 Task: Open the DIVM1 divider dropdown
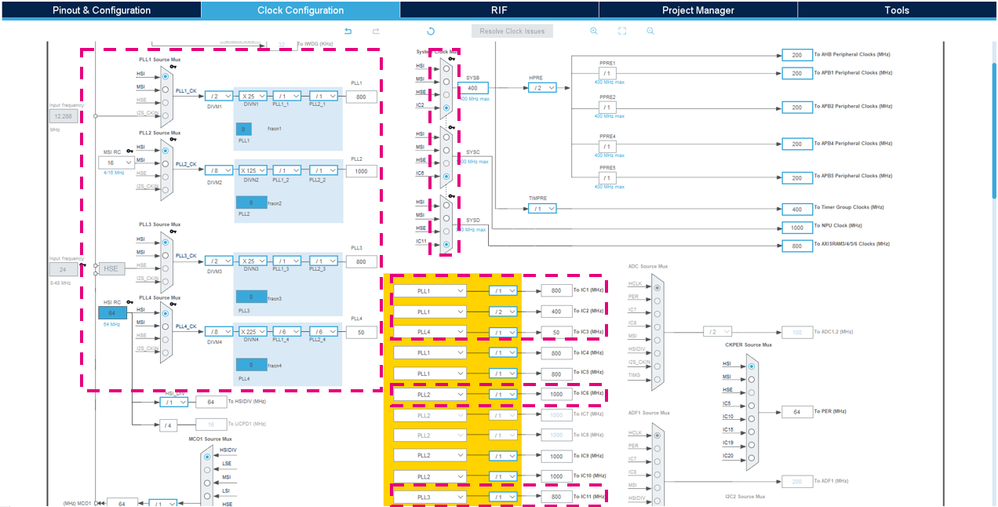219,97
